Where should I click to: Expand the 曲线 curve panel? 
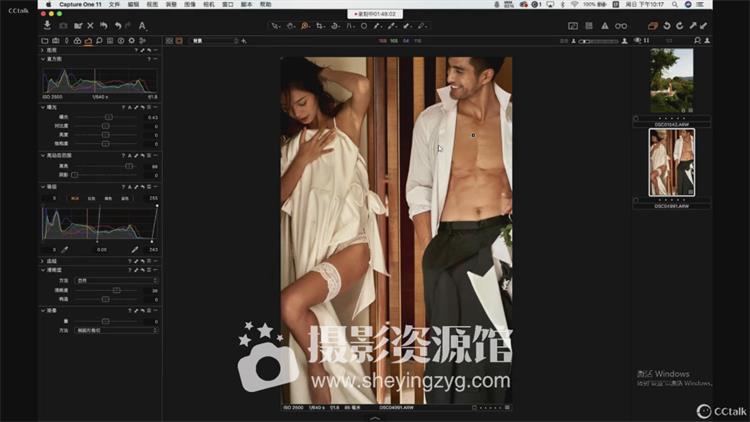(x=42, y=261)
